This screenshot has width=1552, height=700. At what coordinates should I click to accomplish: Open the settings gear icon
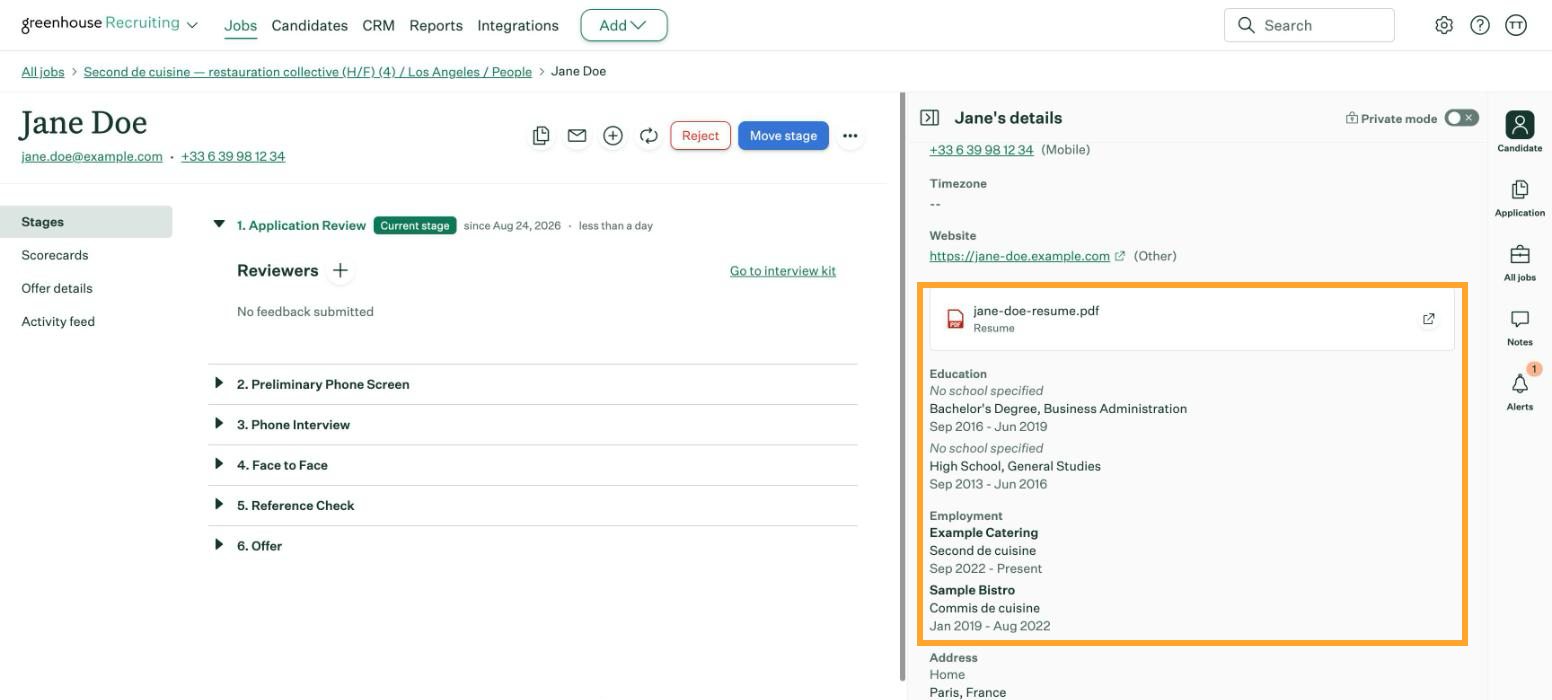pyautogui.click(x=1443, y=26)
